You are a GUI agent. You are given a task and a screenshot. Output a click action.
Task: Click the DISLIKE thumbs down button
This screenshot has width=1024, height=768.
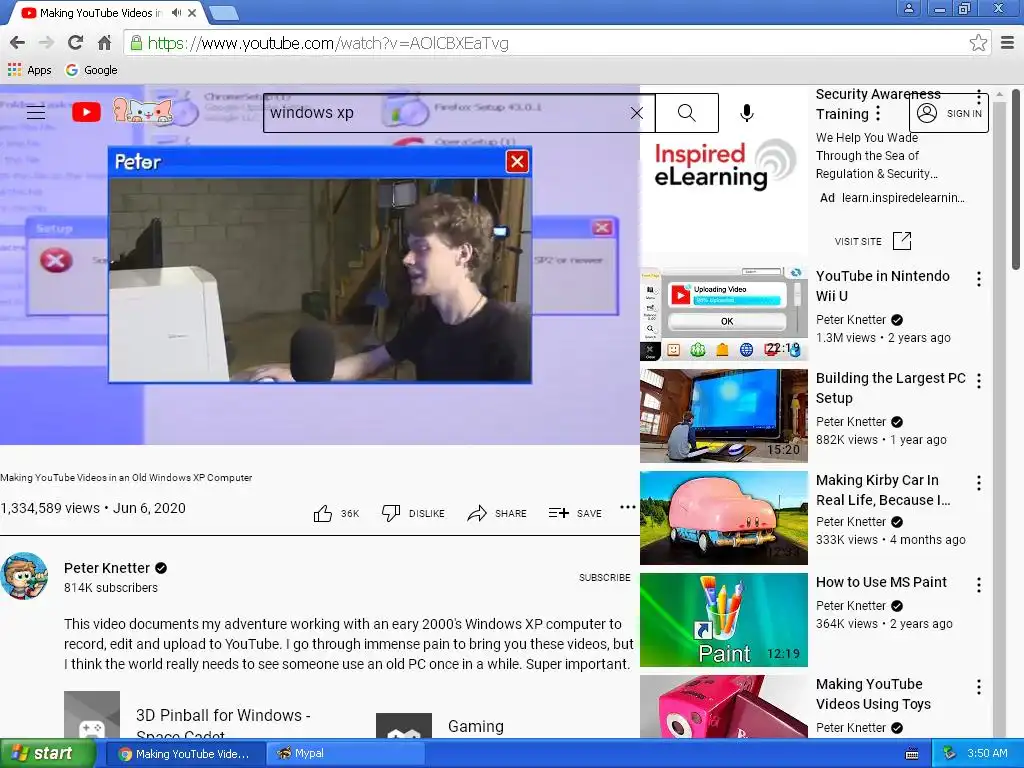413,513
